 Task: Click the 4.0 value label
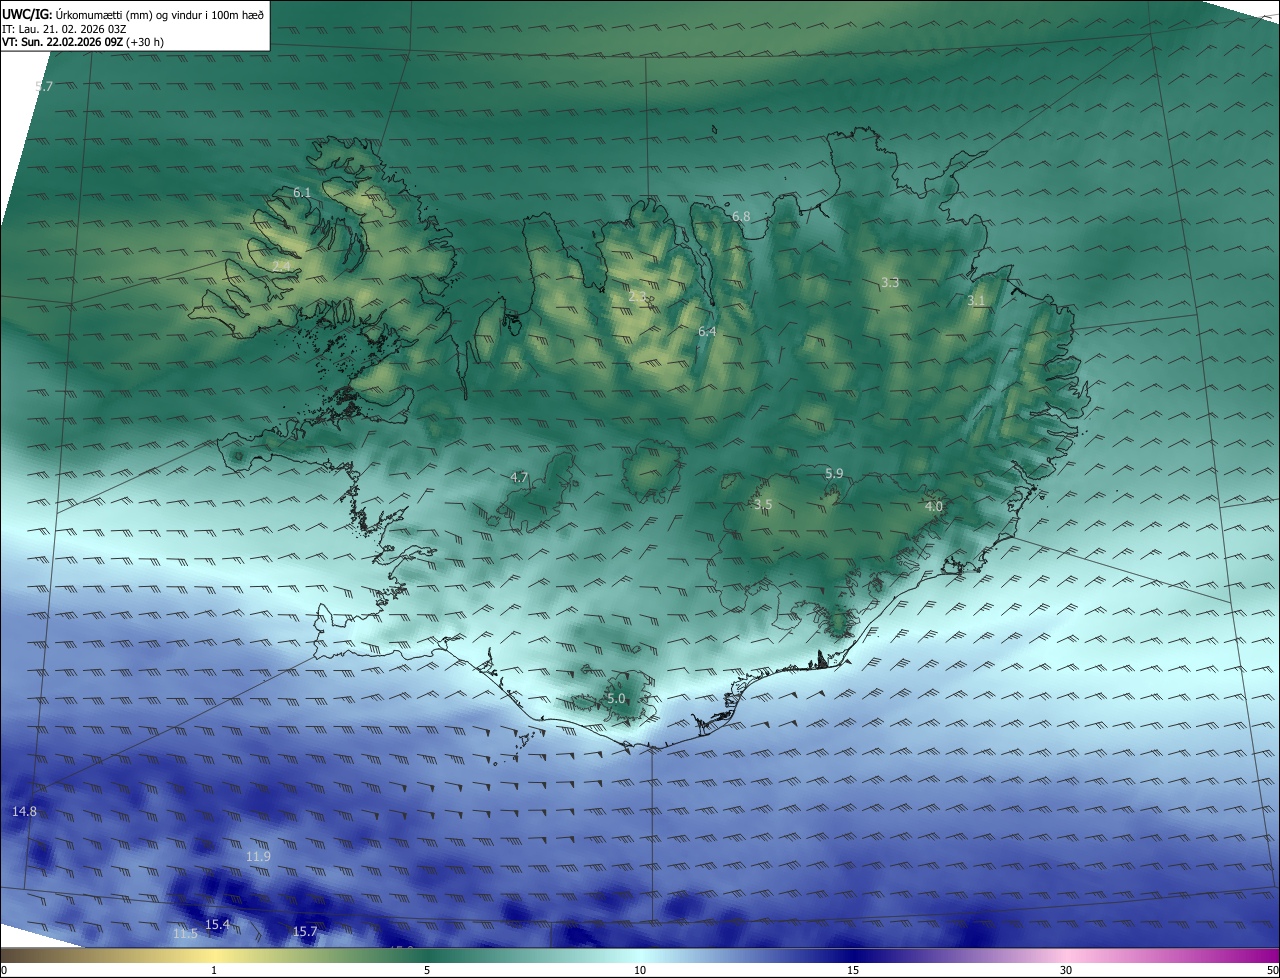point(934,507)
